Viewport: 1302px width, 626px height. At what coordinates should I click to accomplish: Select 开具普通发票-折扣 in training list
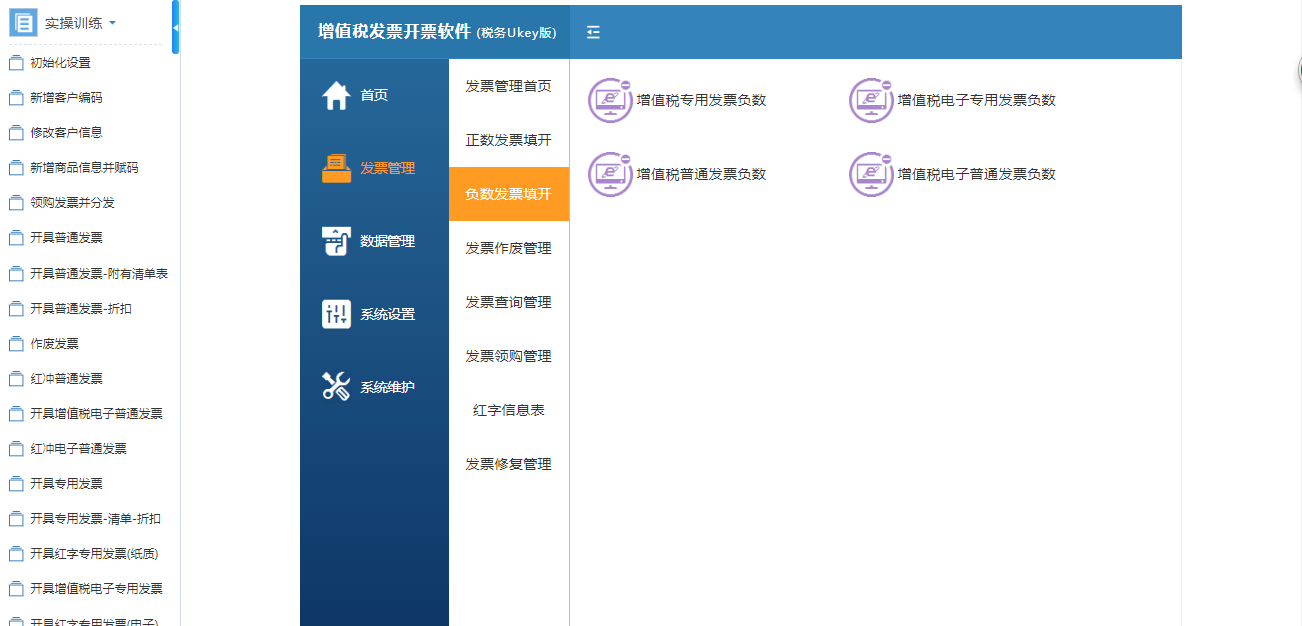click(81, 309)
